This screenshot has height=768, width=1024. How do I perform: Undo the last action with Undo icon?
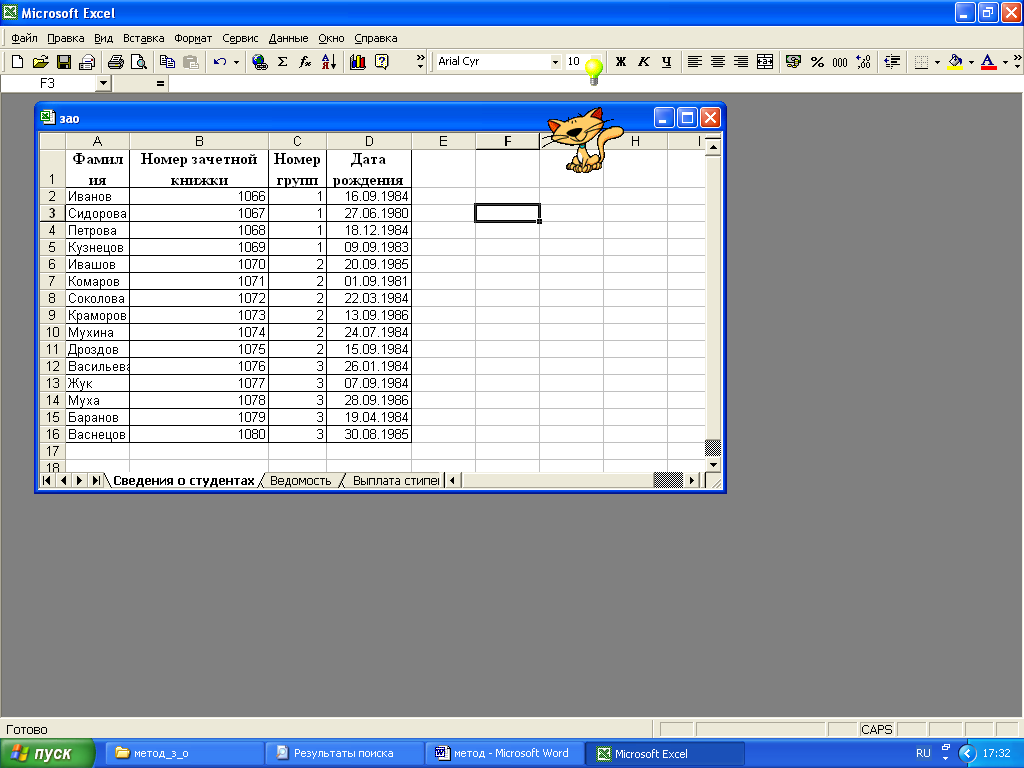[219, 61]
